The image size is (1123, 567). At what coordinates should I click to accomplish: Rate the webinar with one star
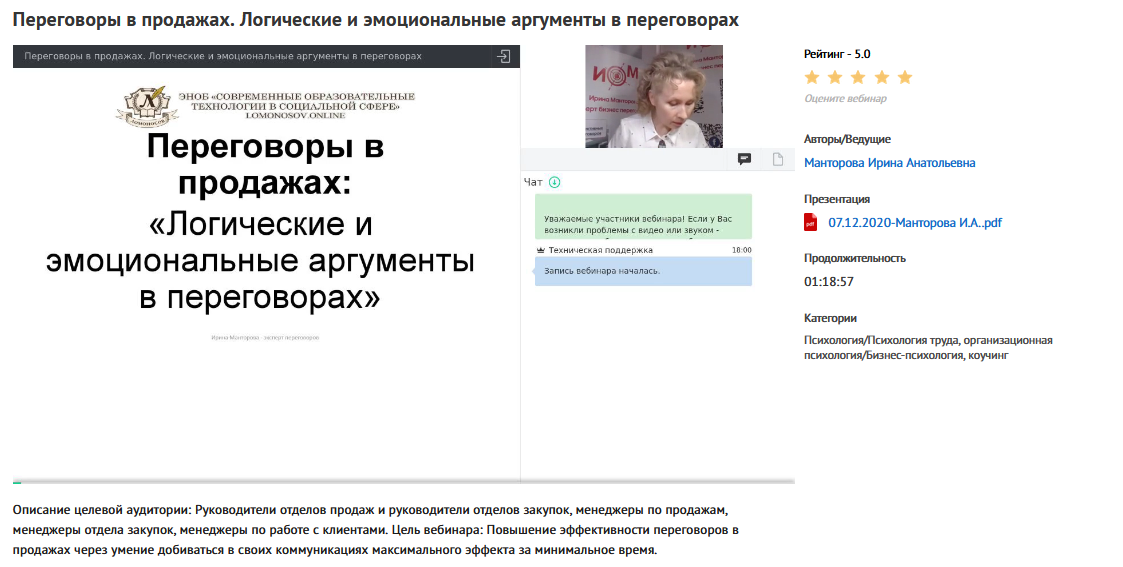click(812, 78)
